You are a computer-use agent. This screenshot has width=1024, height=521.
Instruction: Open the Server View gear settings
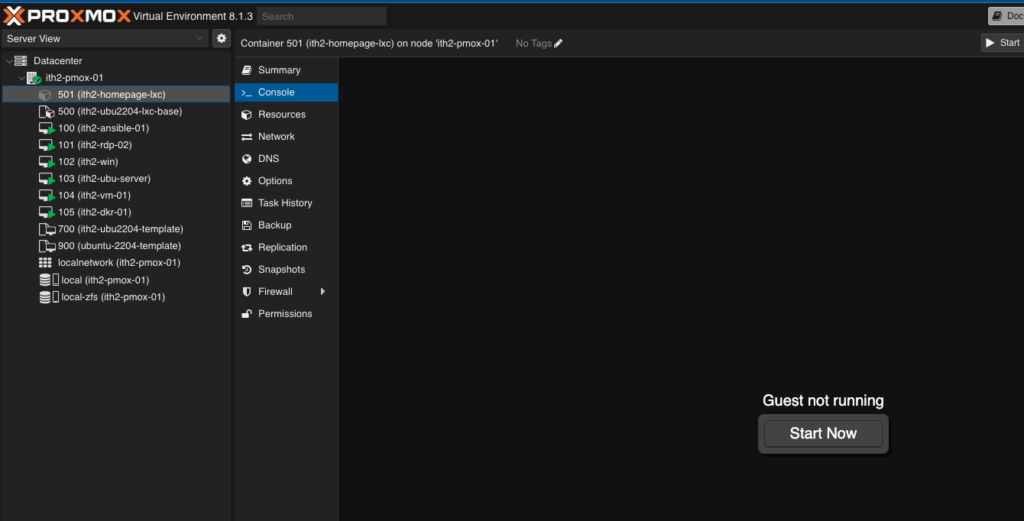[x=221, y=39]
